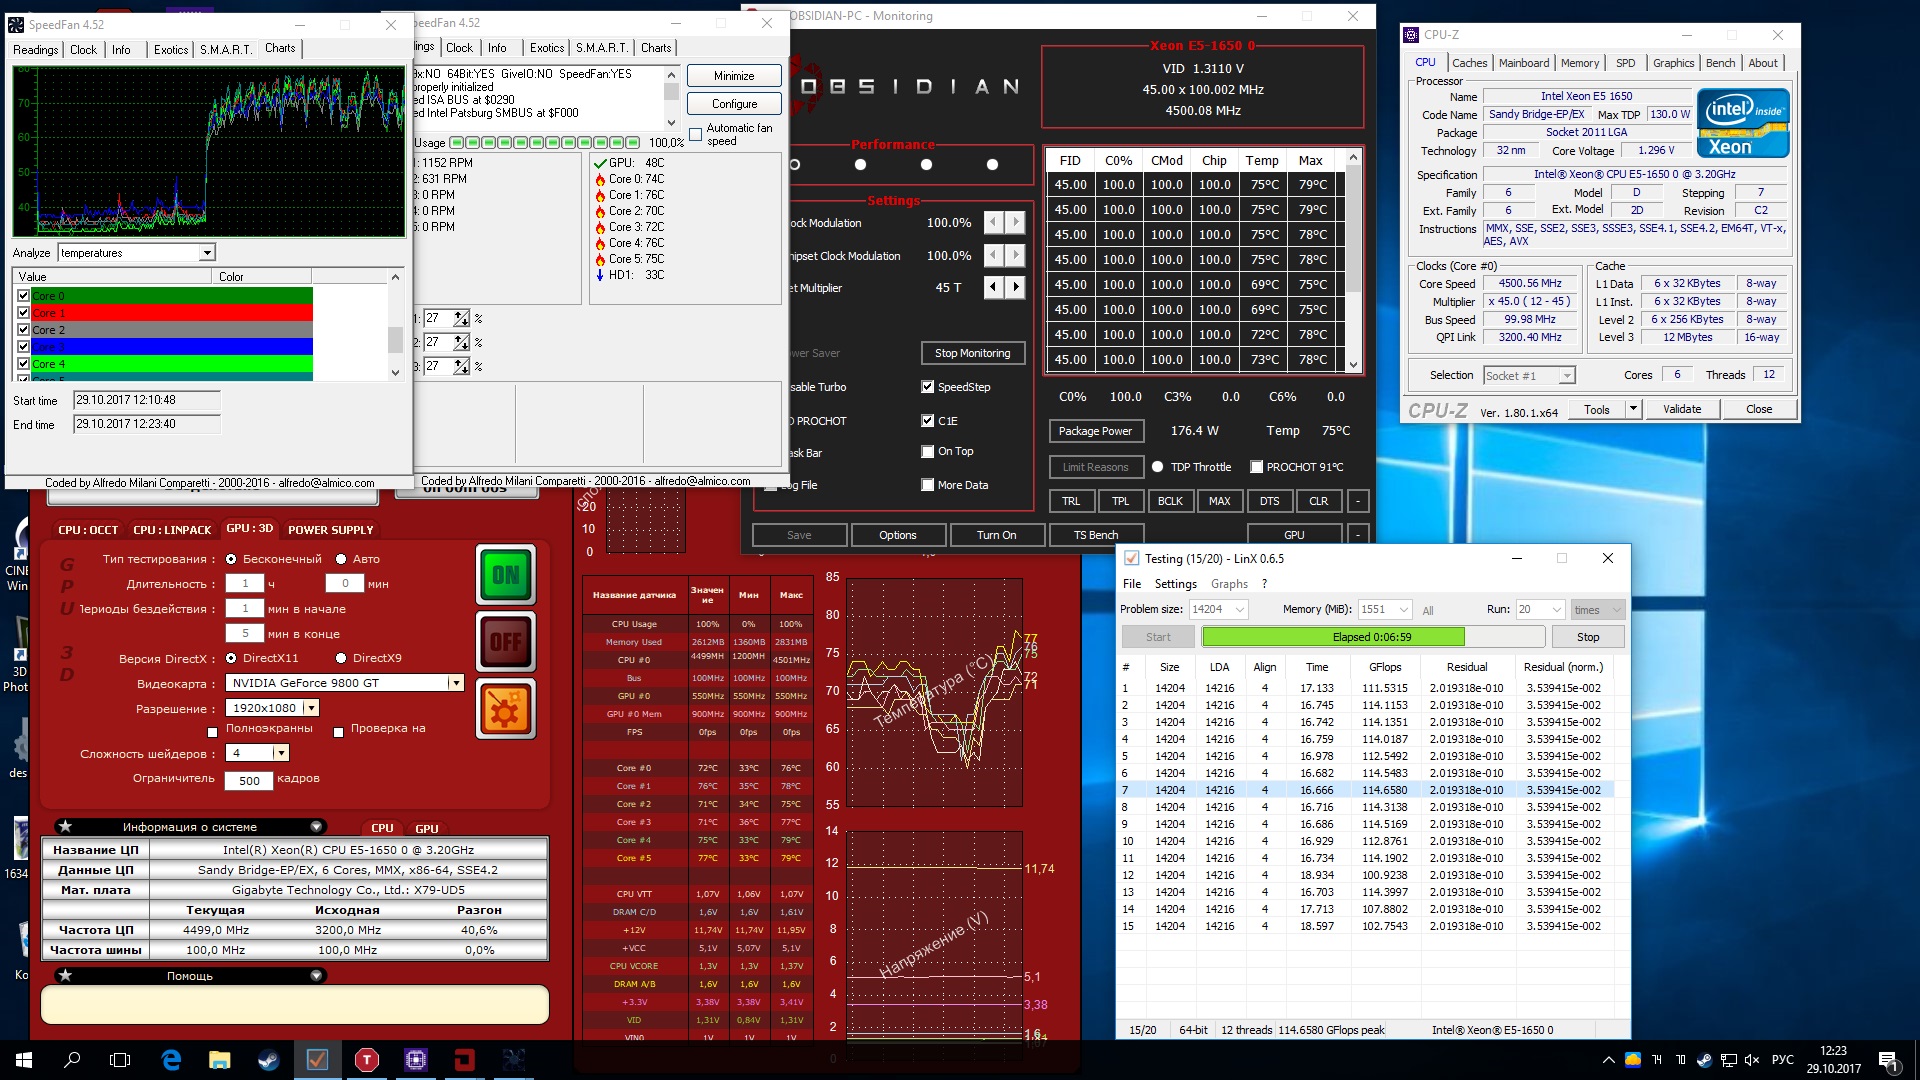Screen dimensions: 1920x1080
Task: Switch to SpeedFan fan taskbar icon
Action: point(513,1060)
